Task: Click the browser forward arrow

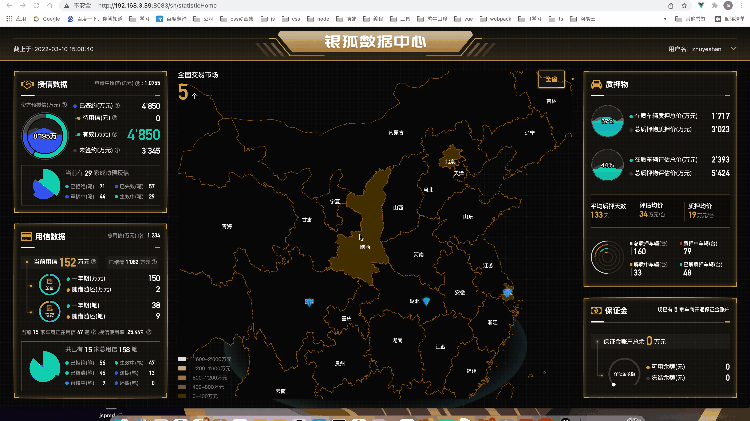Action: click(x=22, y=5)
